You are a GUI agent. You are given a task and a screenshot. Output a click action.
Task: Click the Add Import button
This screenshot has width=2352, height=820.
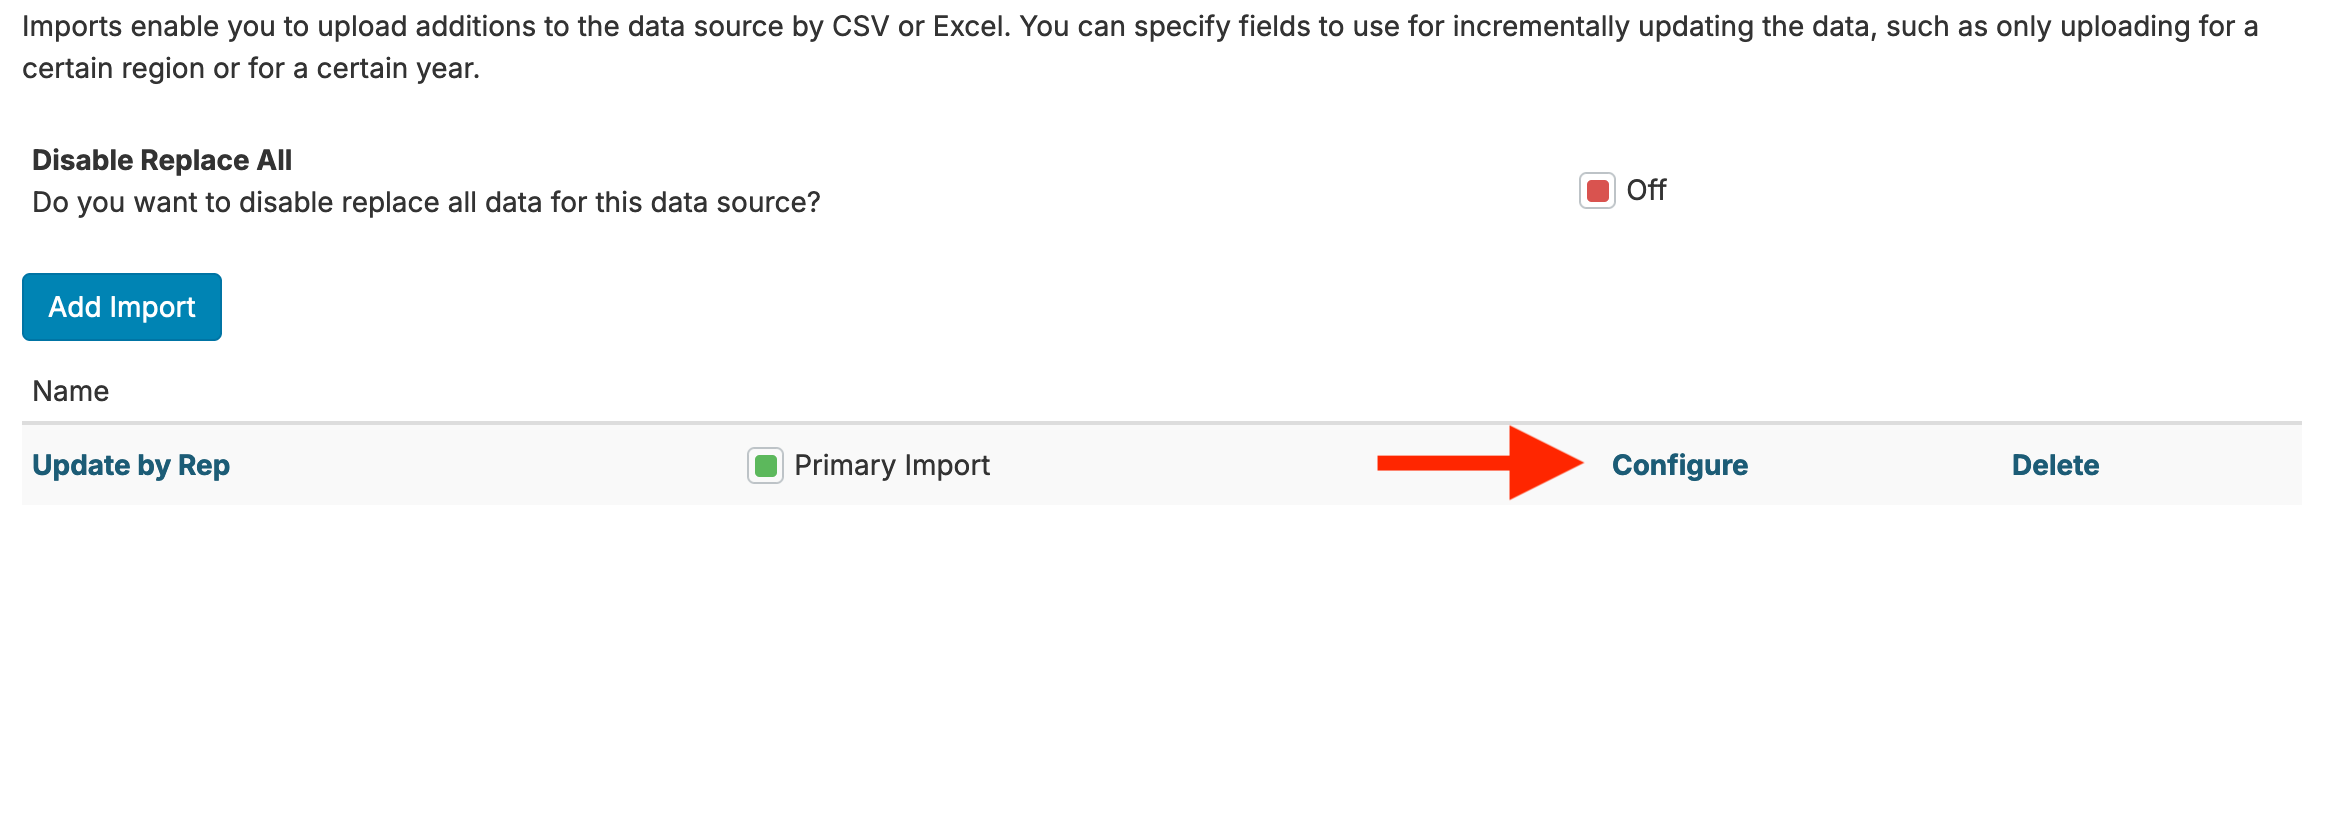click(122, 307)
